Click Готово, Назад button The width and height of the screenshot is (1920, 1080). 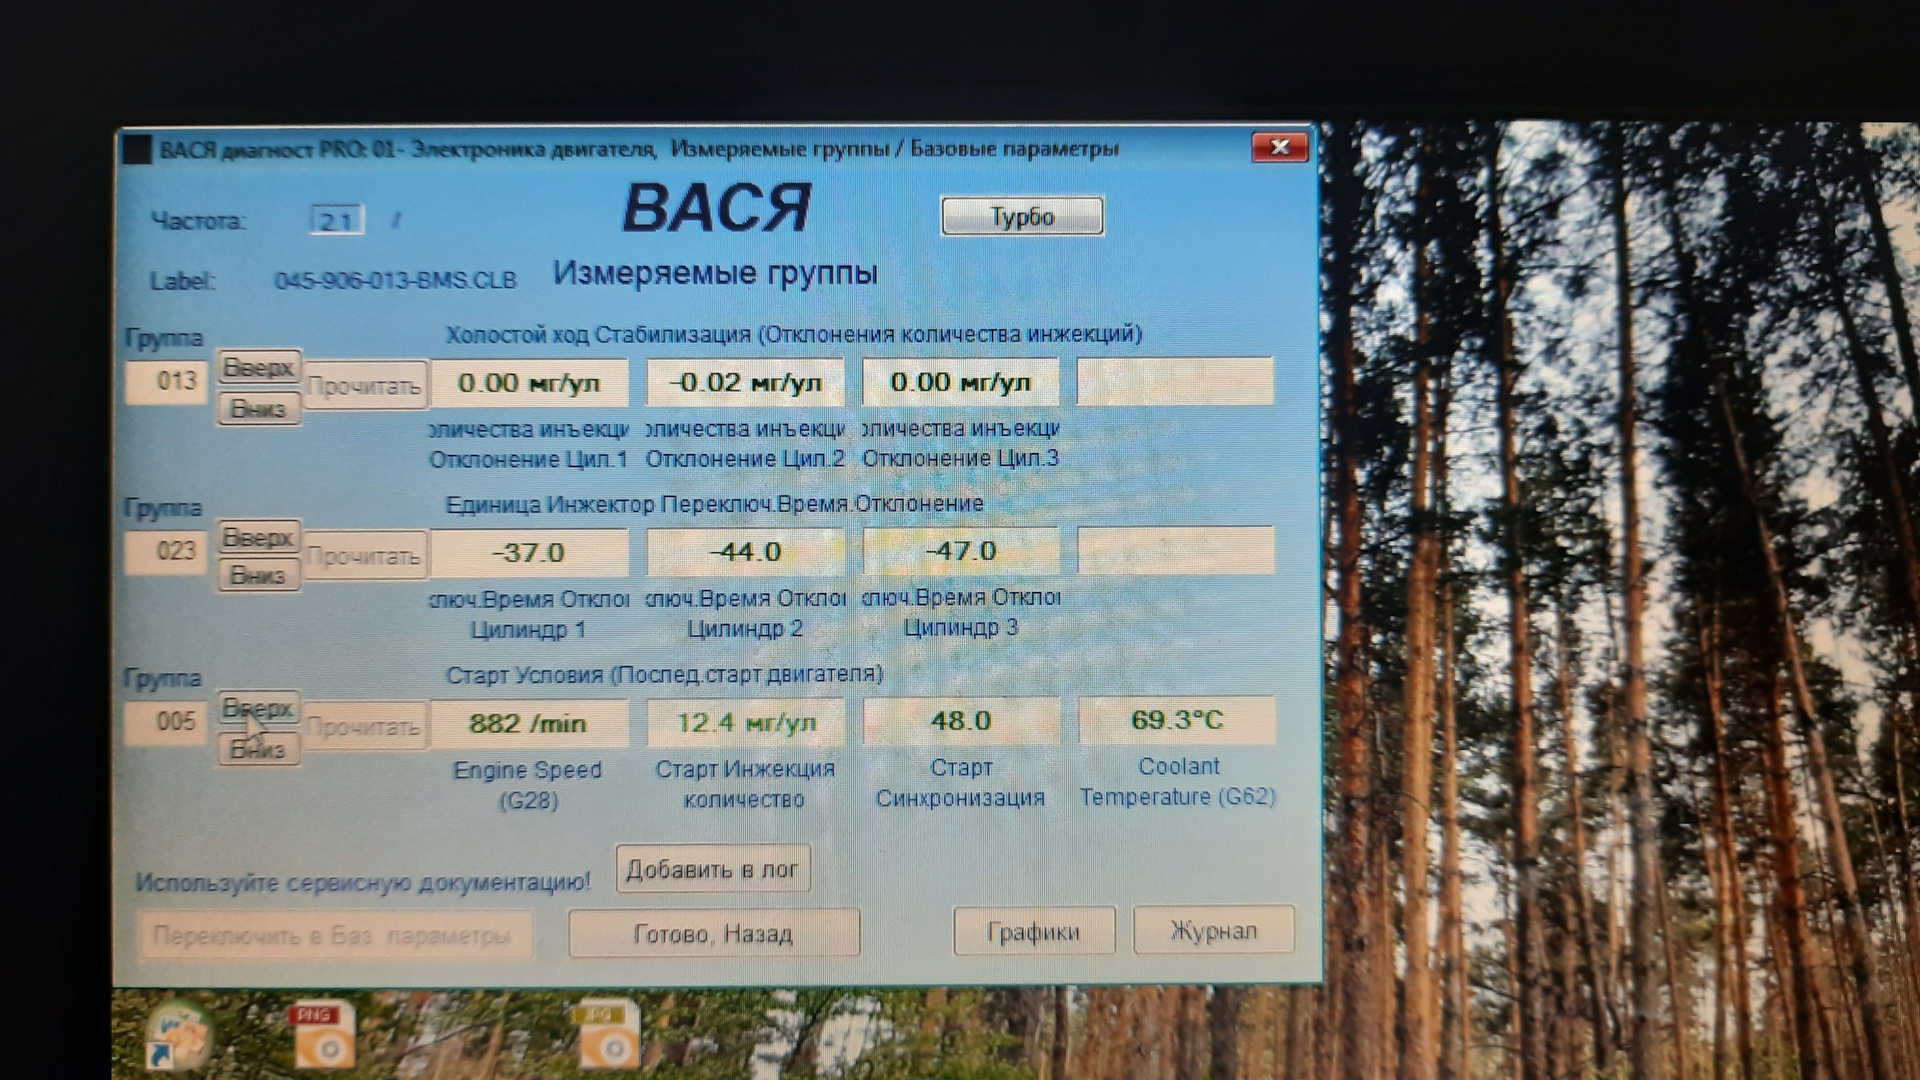point(713,933)
